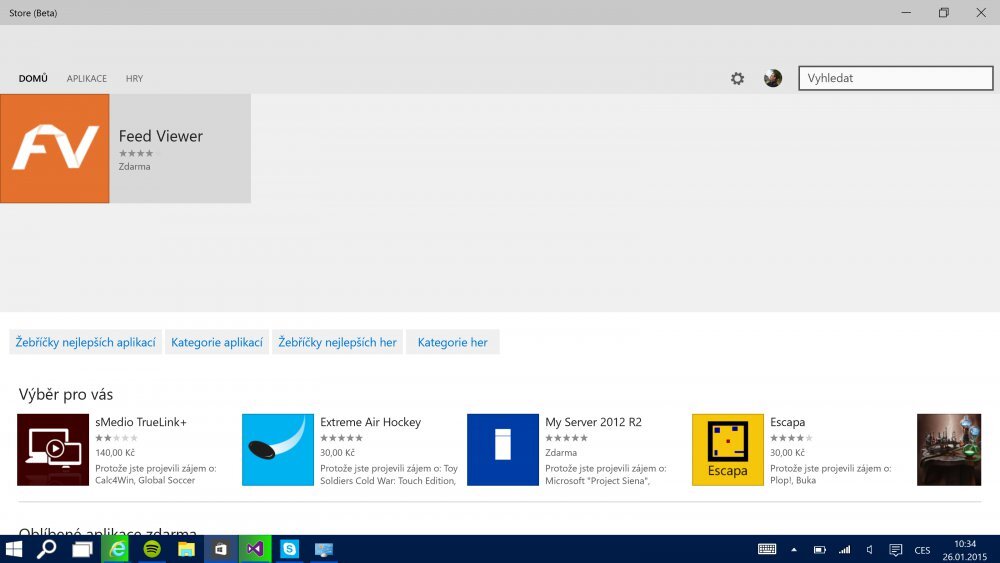The height and width of the screenshot is (563, 1000).
Task: Click the 30,00 Kč price of Extreme Air Hockey
Action: coord(337,453)
